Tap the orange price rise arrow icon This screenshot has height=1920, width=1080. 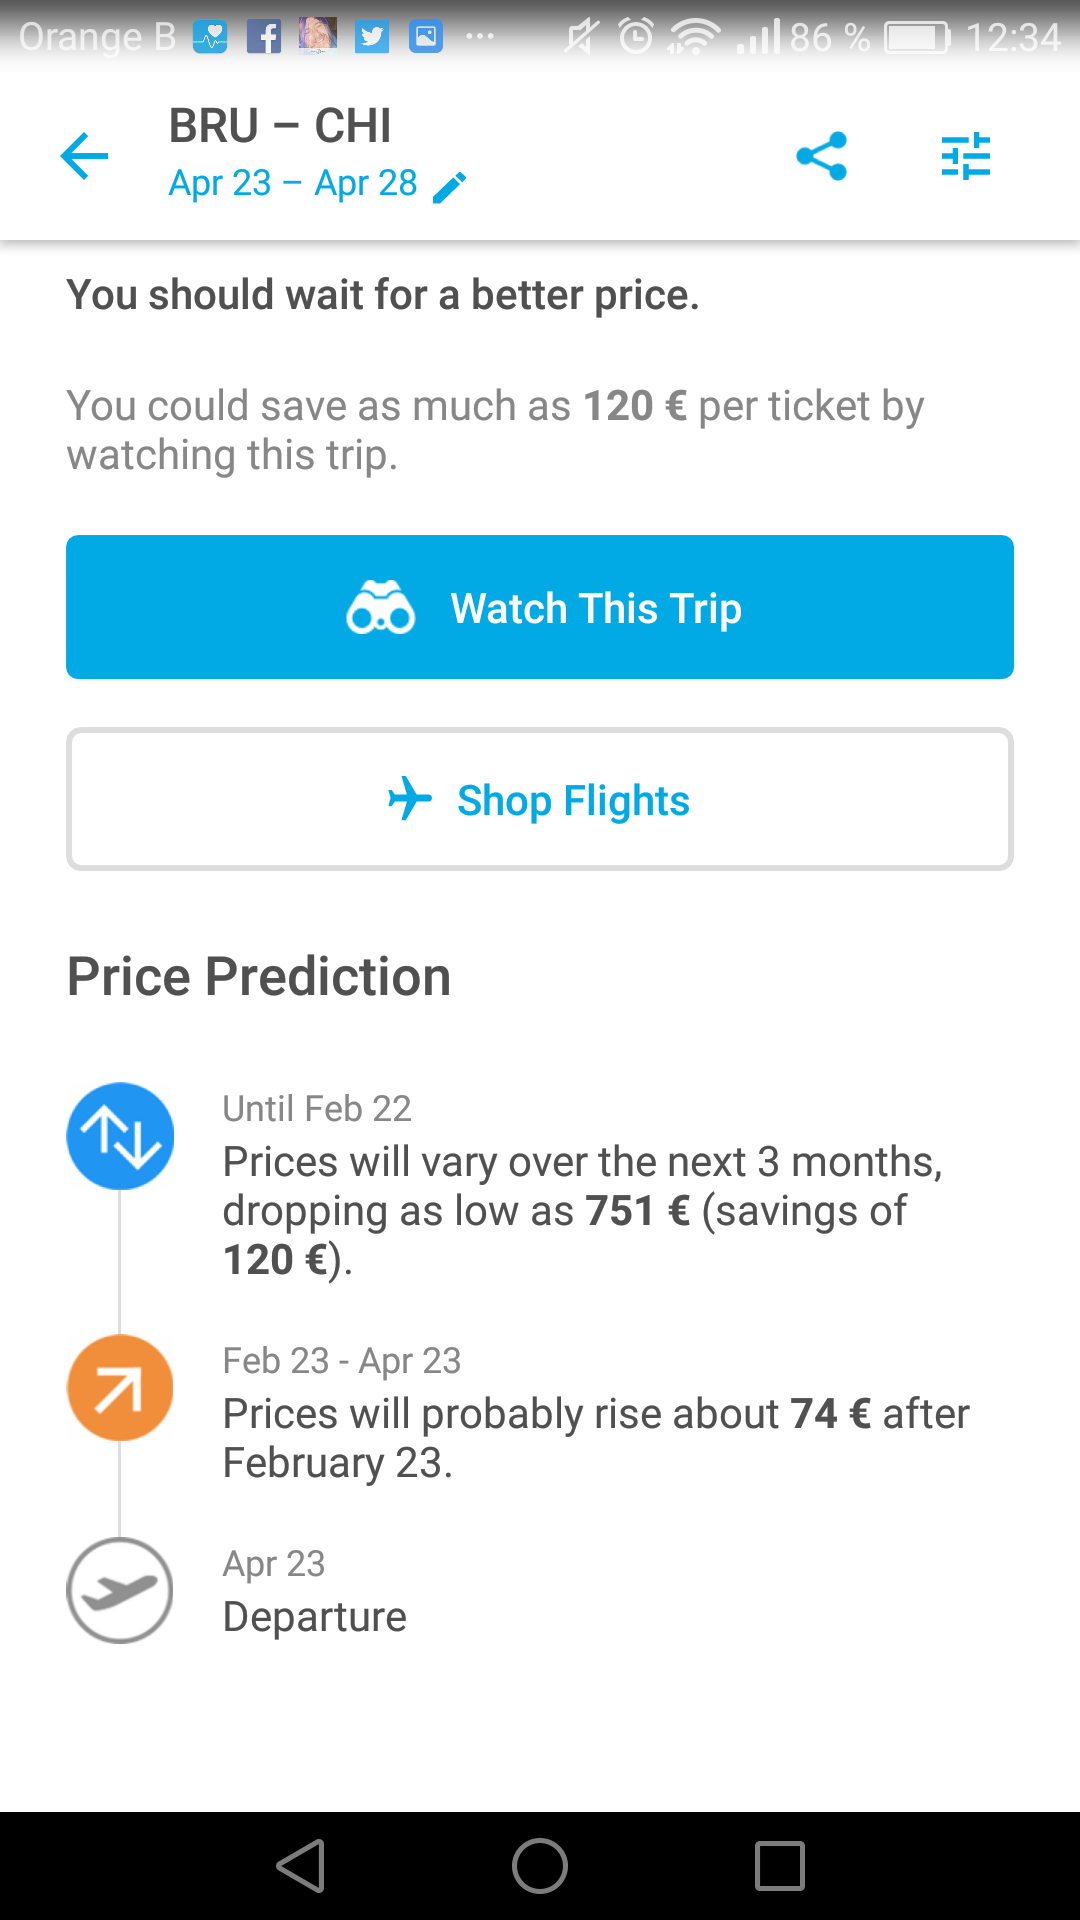(120, 1388)
